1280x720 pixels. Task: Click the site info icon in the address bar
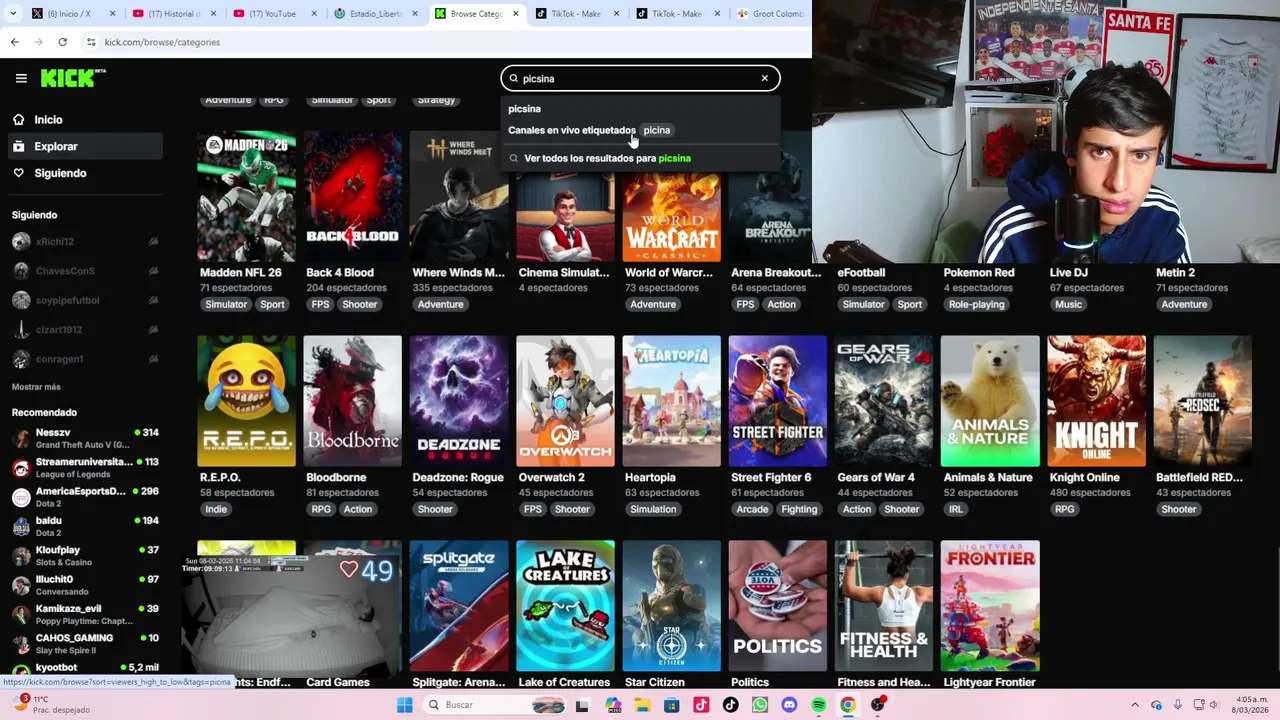(91, 42)
